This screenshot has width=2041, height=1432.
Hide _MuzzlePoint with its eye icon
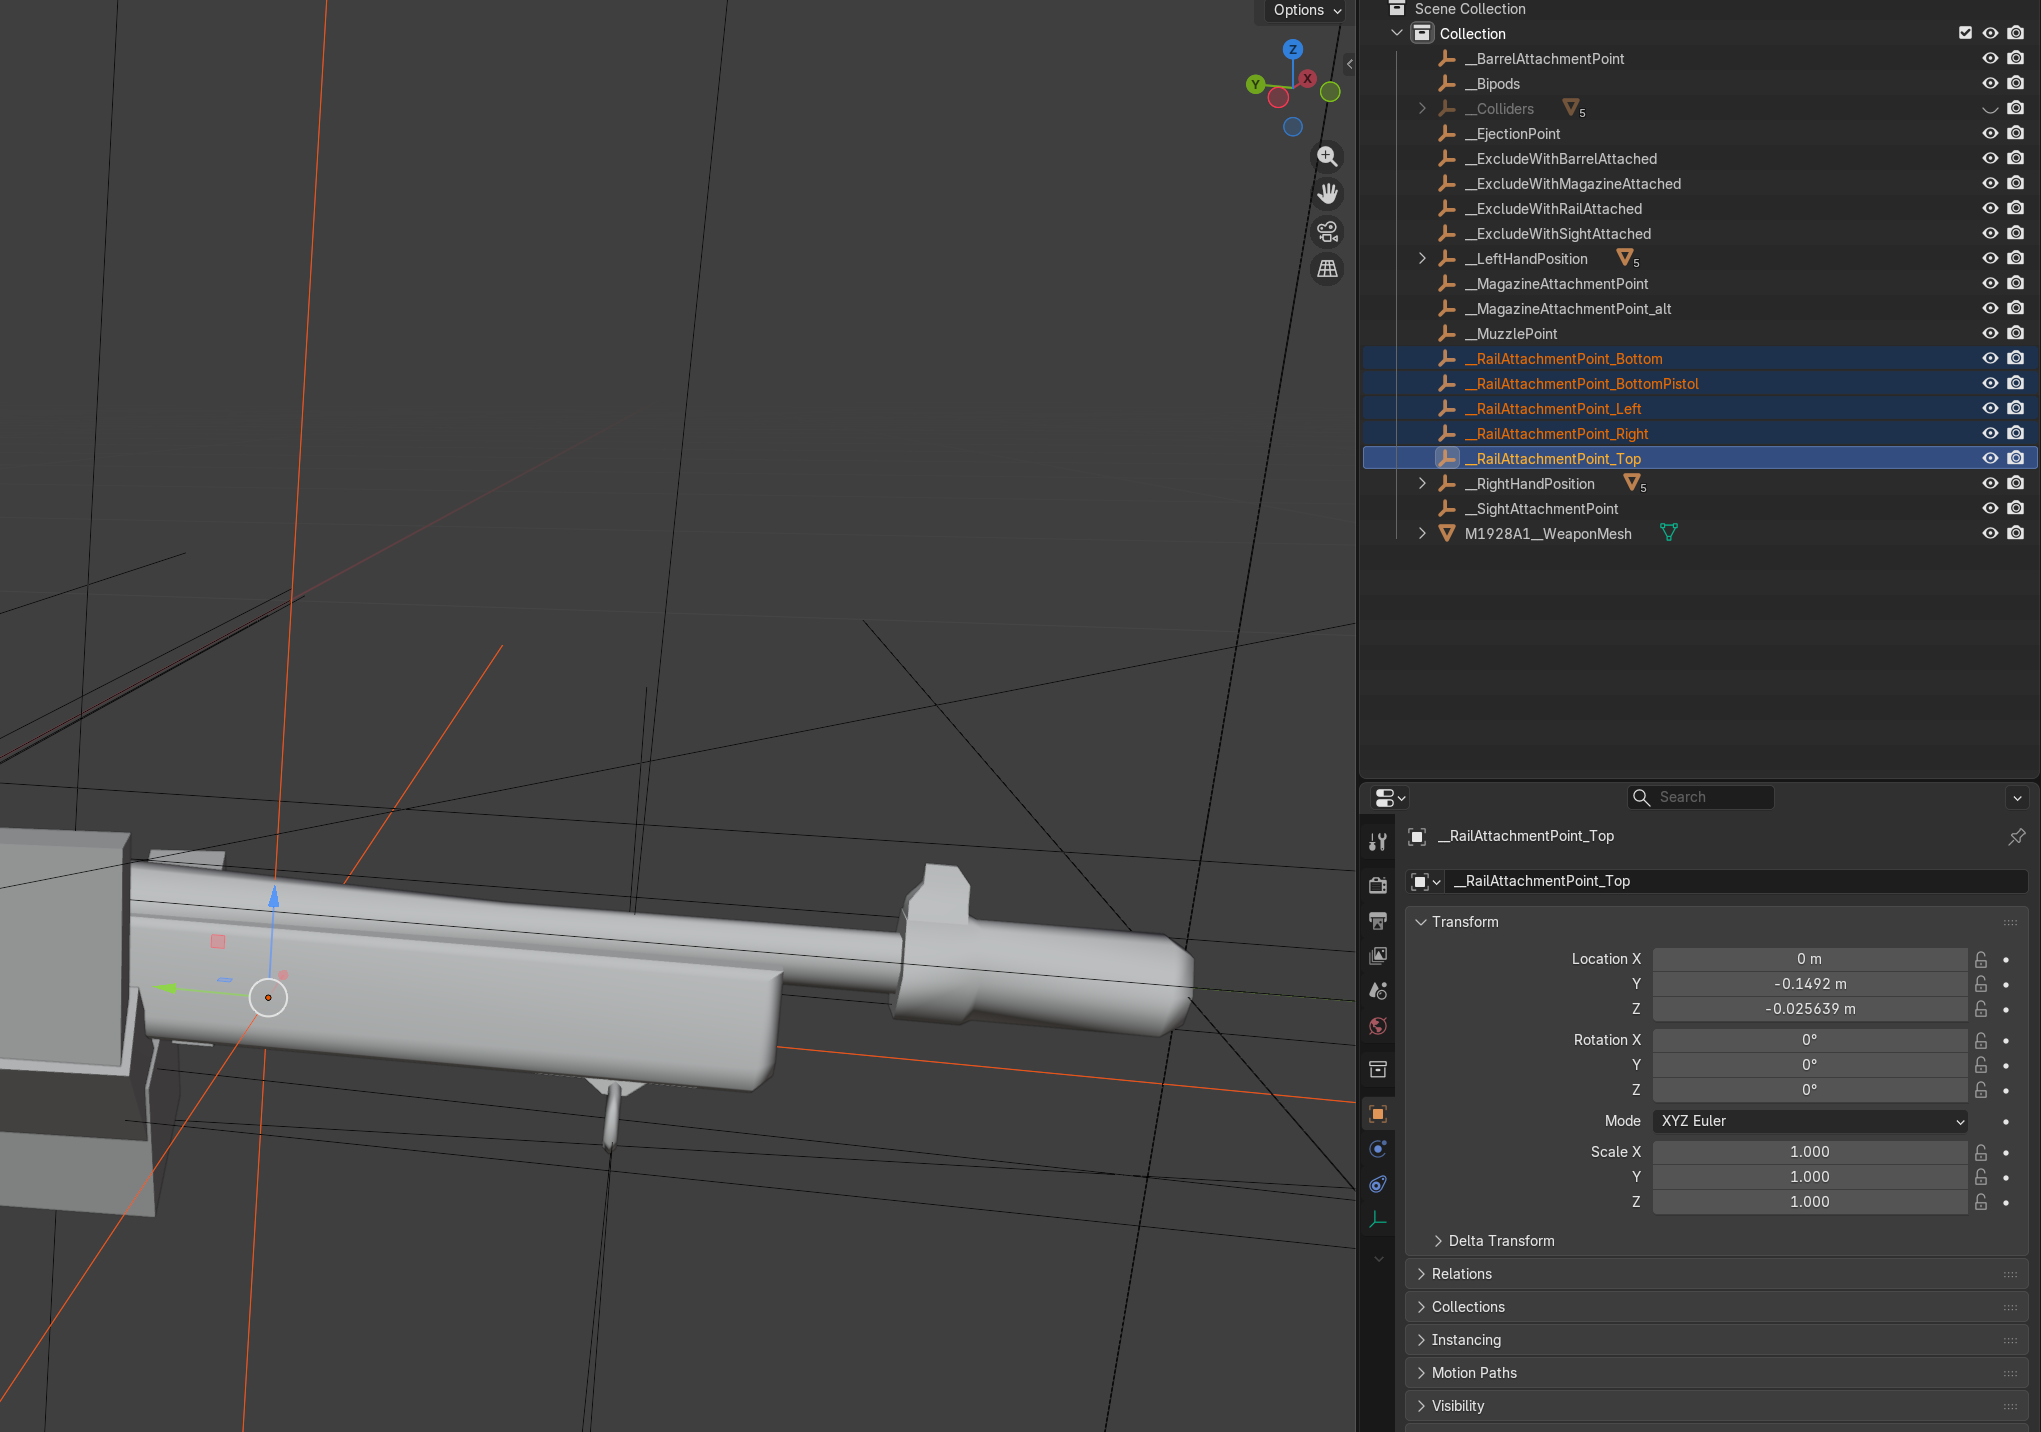click(x=1990, y=333)
